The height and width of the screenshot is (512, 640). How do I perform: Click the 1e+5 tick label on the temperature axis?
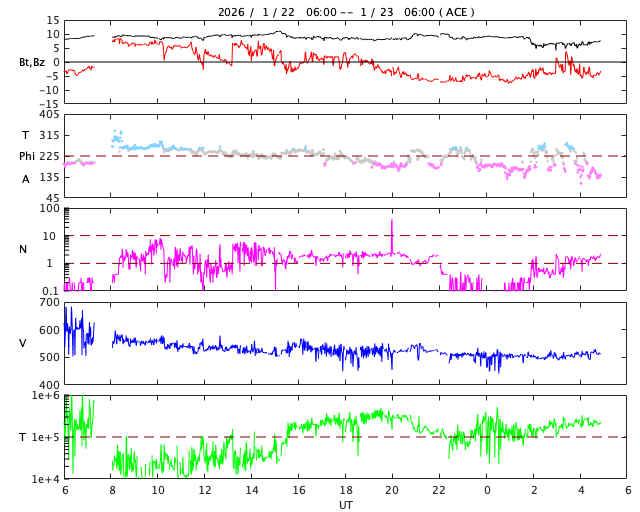[46, 437]
